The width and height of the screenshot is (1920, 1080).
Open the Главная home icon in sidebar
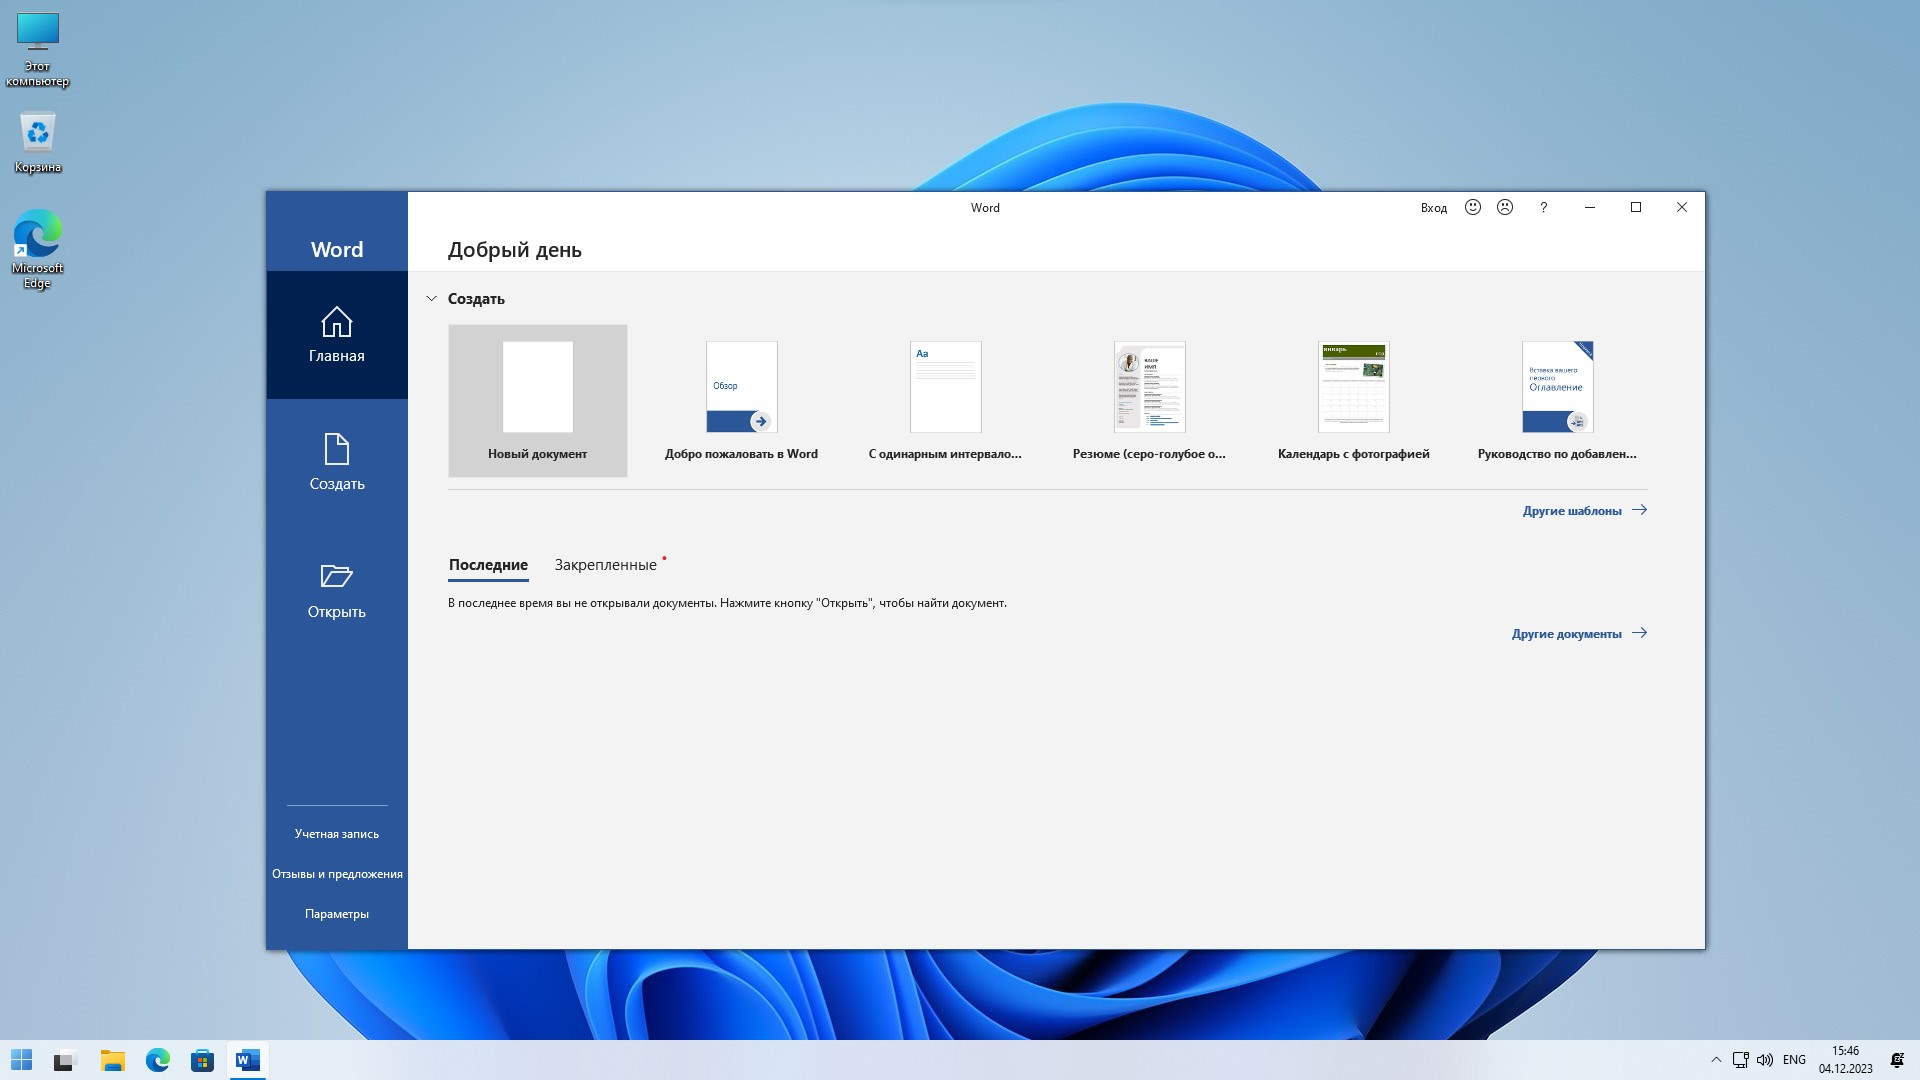pyautogui.click(x=336, y=323)
